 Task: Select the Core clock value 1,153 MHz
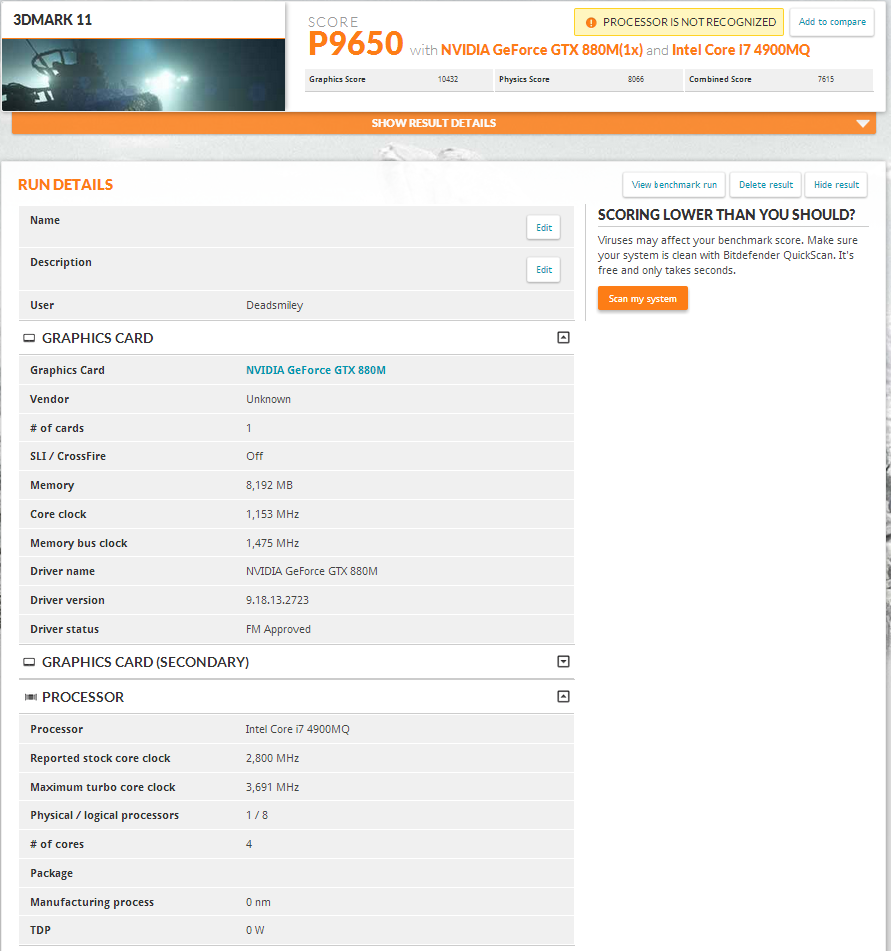click(x=272, y=514)
